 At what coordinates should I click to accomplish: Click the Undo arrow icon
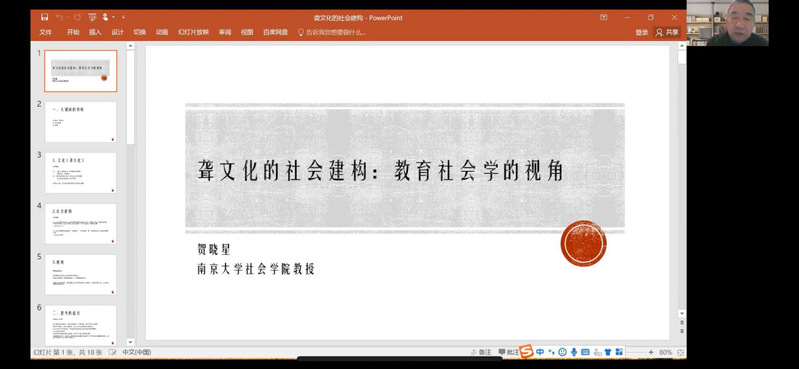point(60,17)
